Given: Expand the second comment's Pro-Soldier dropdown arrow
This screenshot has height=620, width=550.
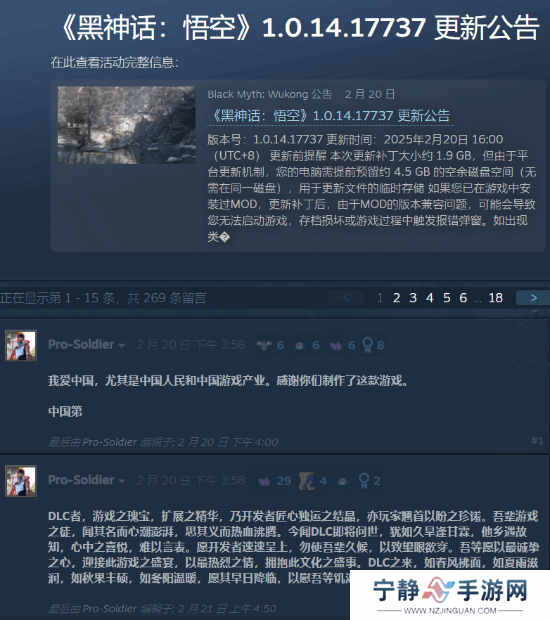Looking at the screenshot, I should 122,481.
